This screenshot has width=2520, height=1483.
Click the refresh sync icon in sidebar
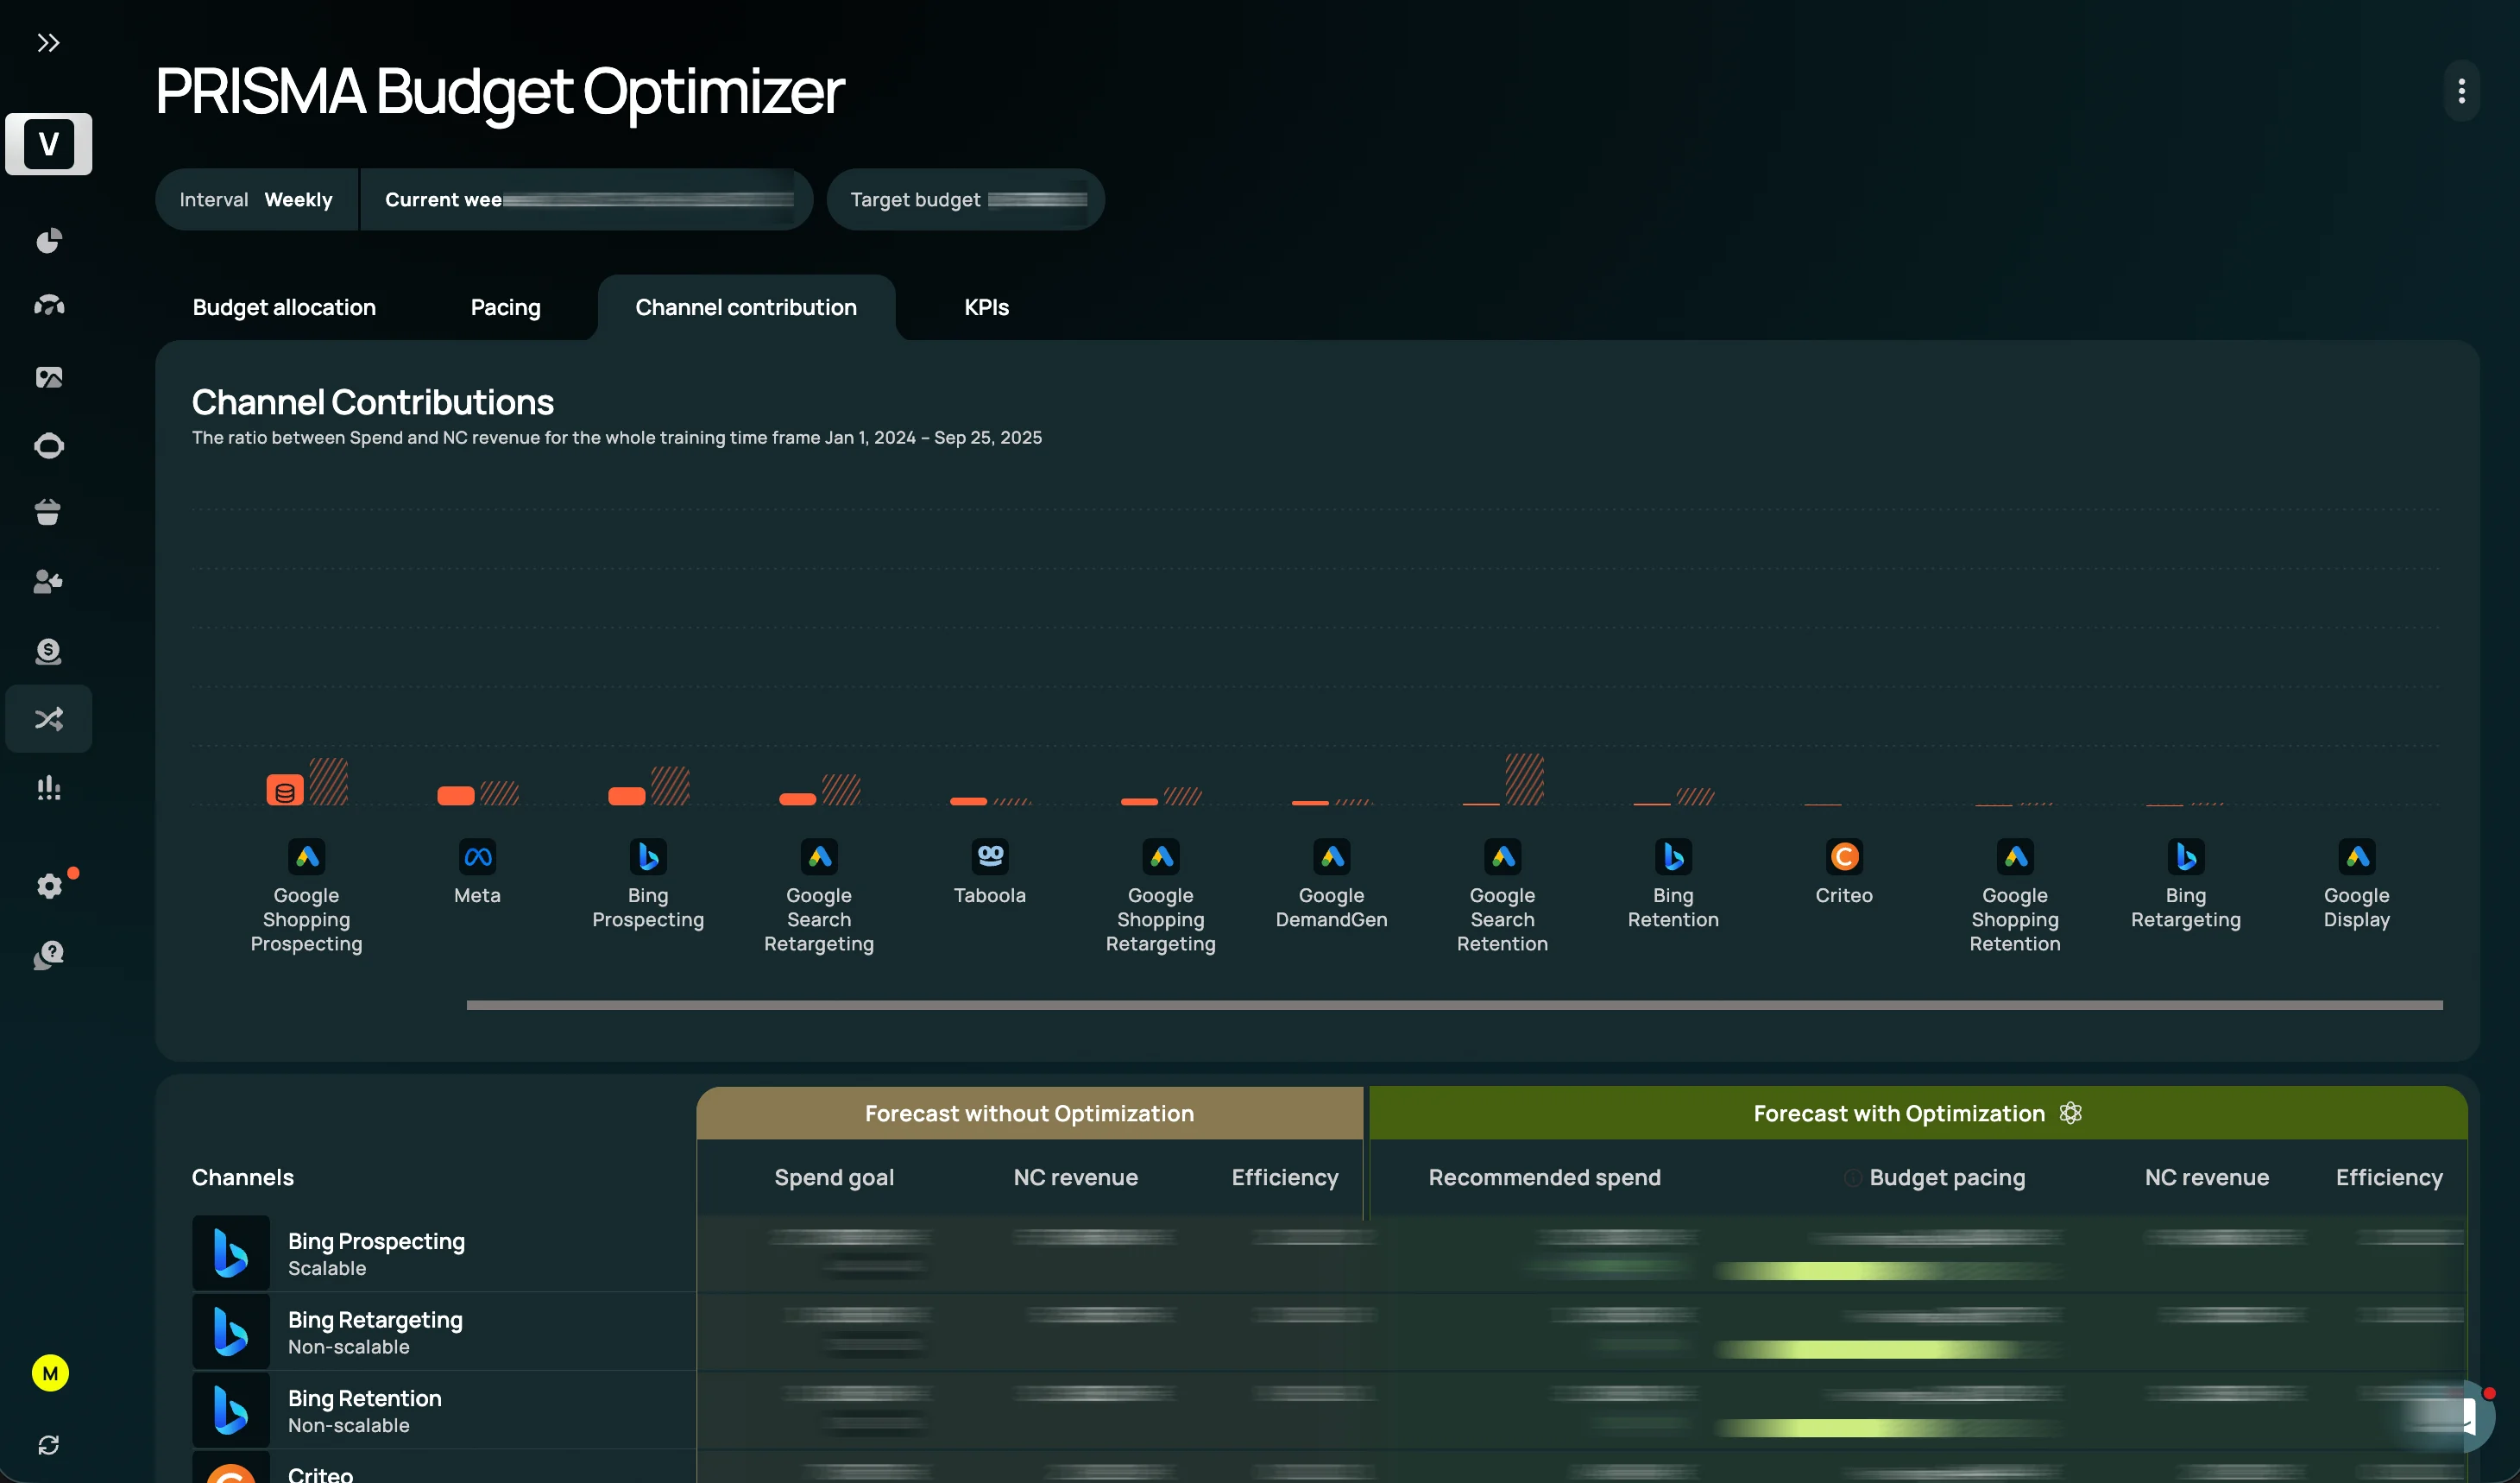pyautogui.click(x=48, y=1445)
